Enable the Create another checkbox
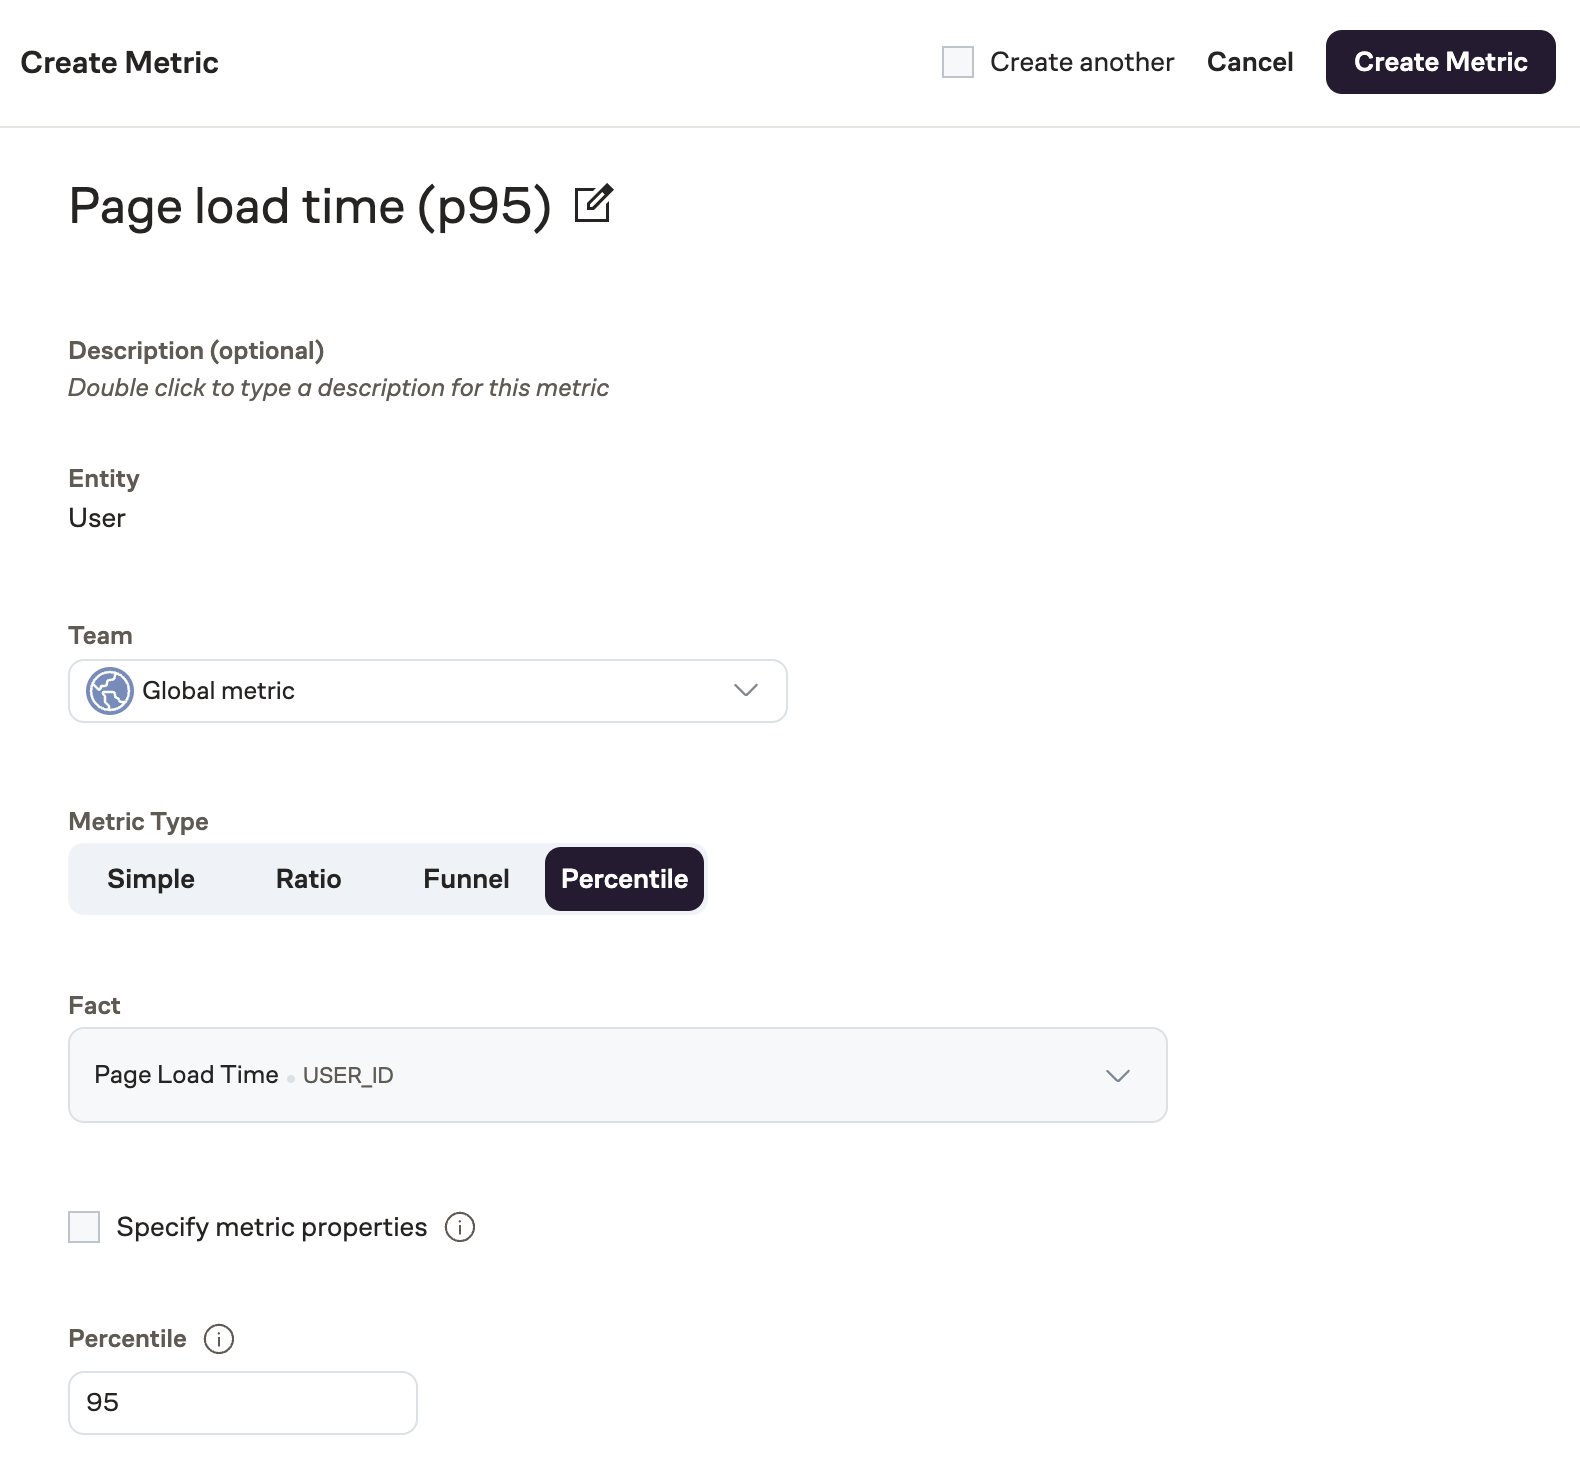This screenshot has width=1580, height=1478. click(957, 62)
